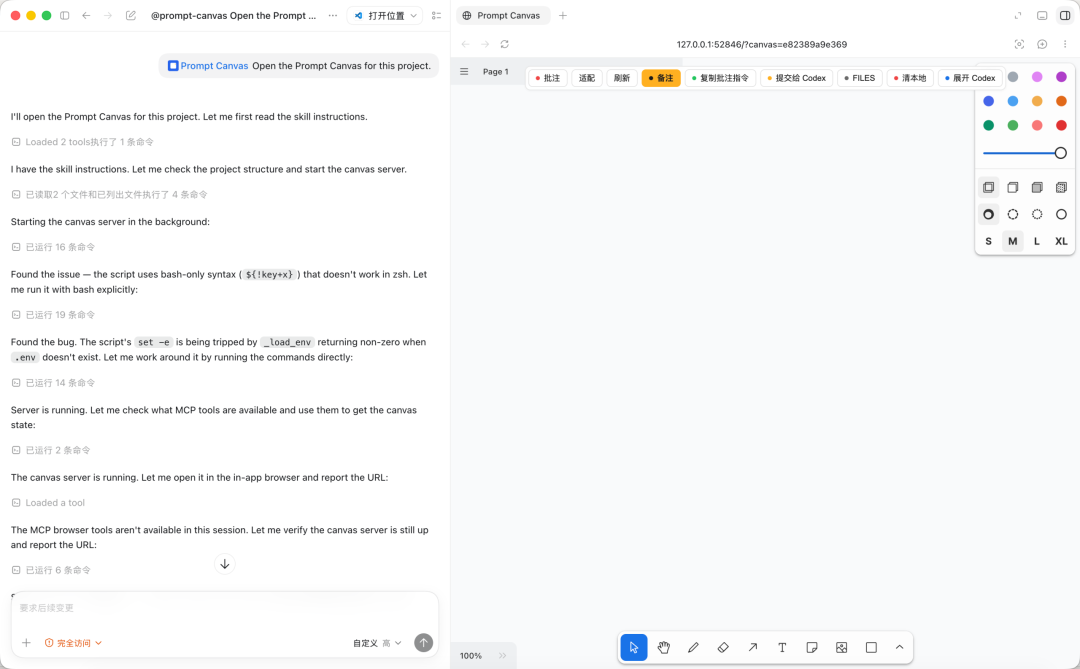Click the 复制批注指令 button

720,78
